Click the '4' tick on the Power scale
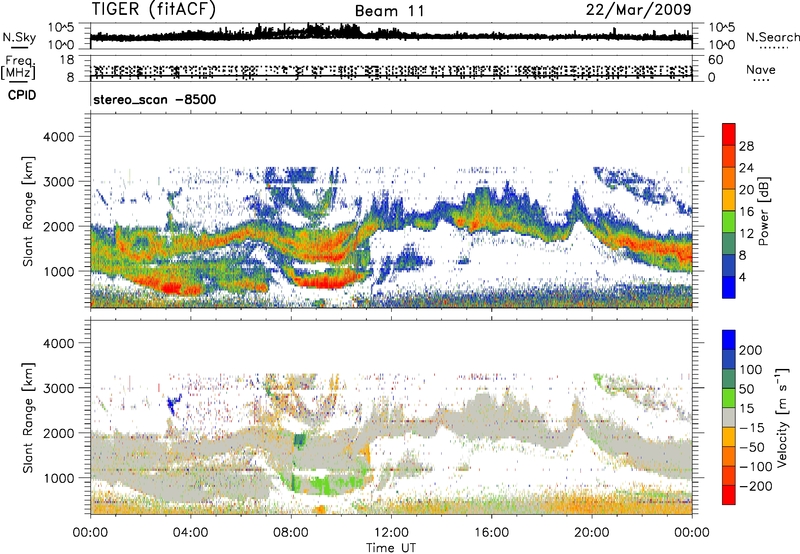The width and height of the screenshot is (800, 554). pos(742,277)
